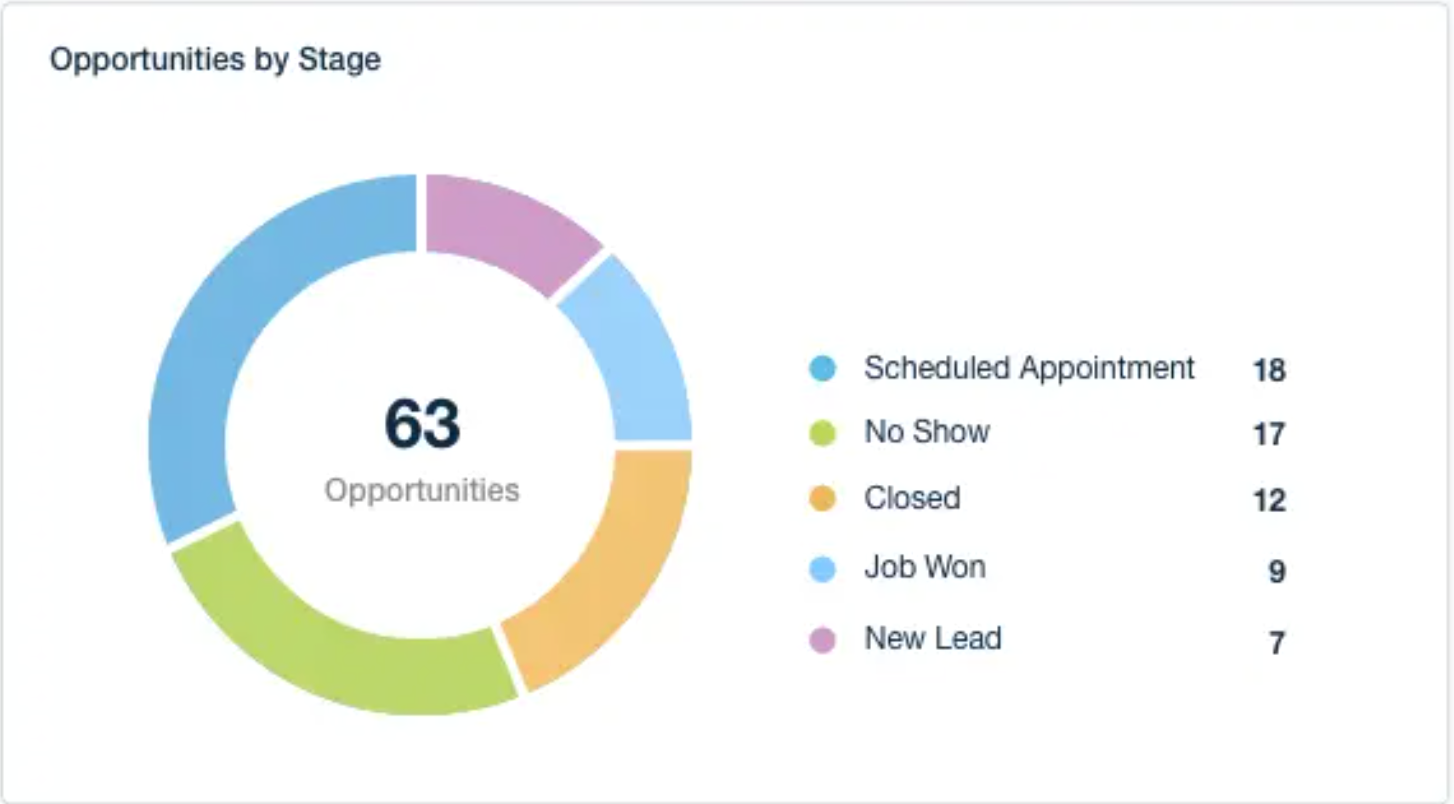Click the Job Won light-blue legend dot
Screen dimensions: 1454x804
(x=822, y=569)
